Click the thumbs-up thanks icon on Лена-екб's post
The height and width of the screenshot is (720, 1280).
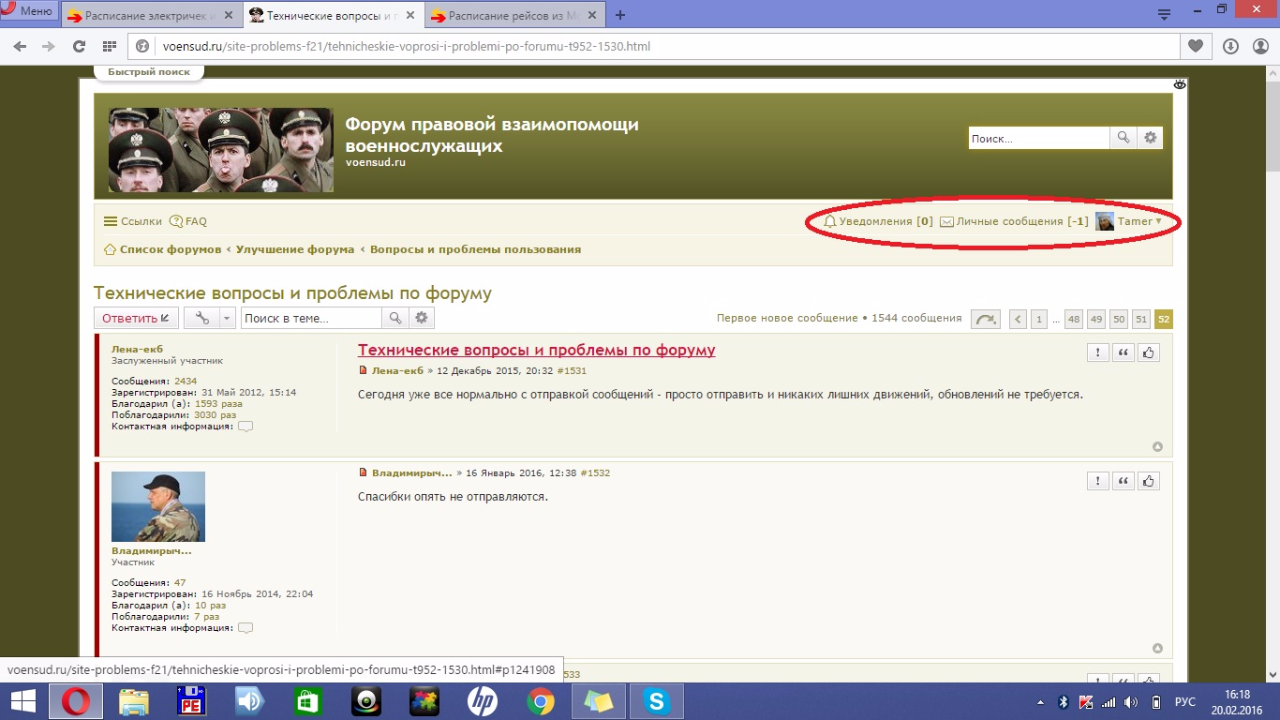click(x=1149, y=352)
